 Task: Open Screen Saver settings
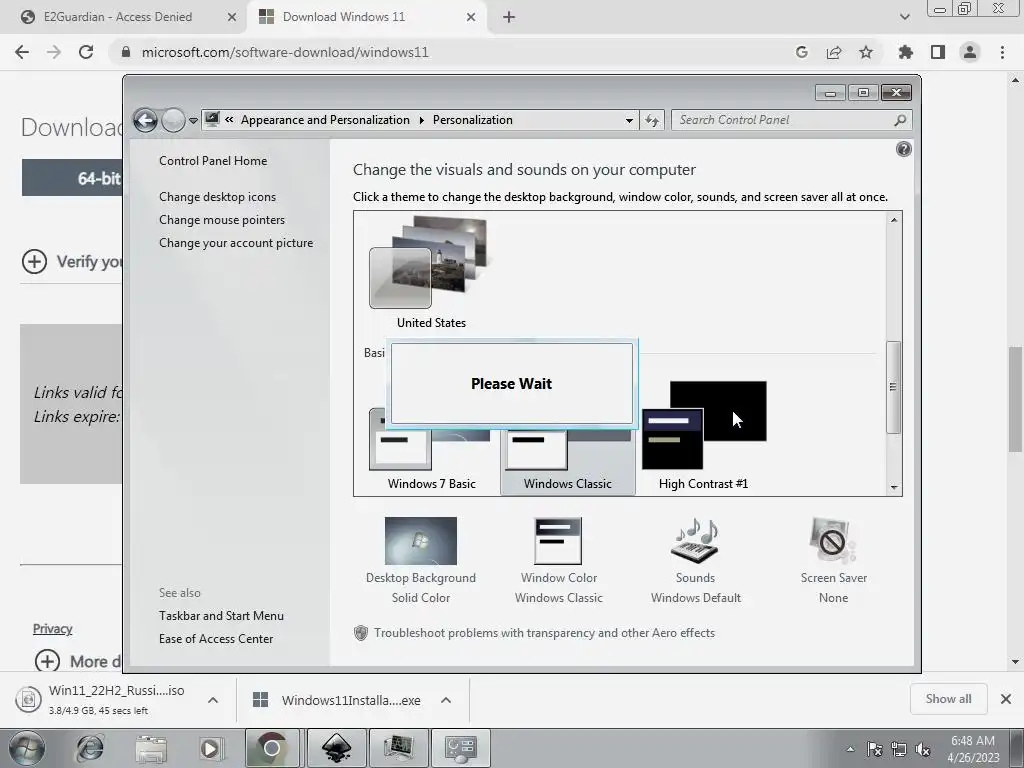pos(833,560)
